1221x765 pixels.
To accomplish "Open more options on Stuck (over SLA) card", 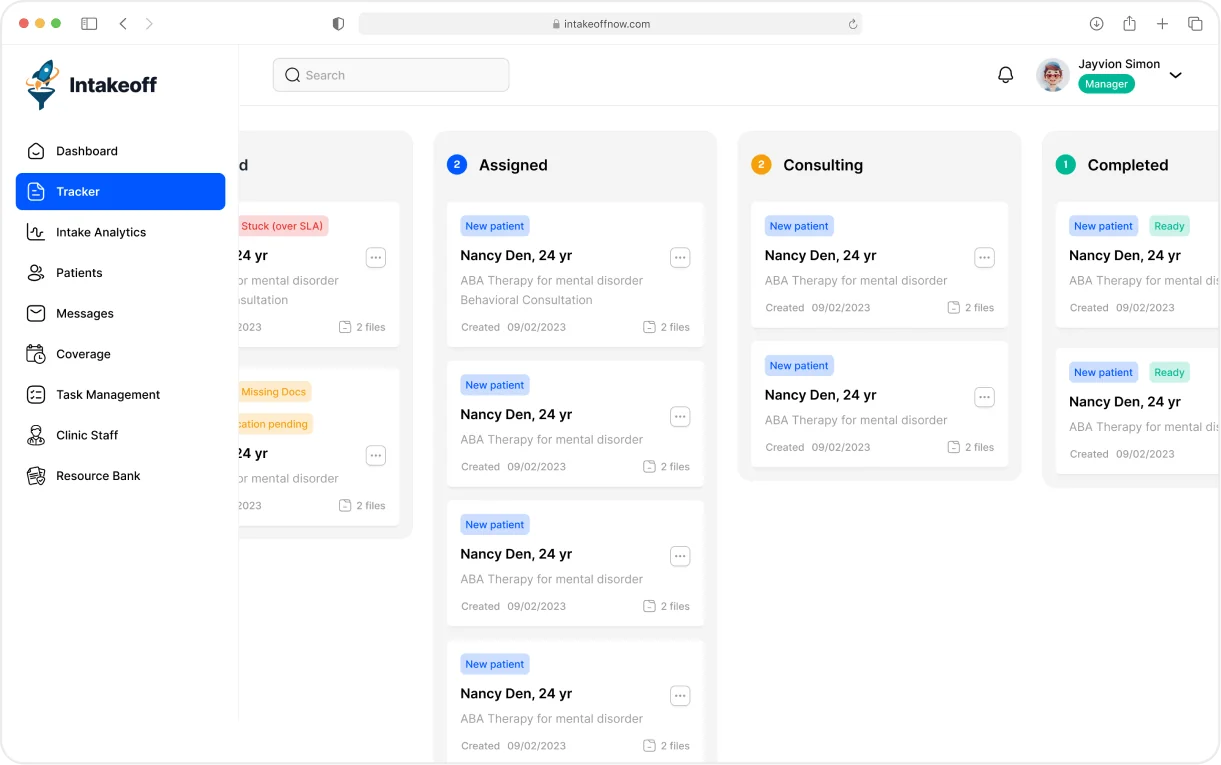I will [x=376, y=258].
